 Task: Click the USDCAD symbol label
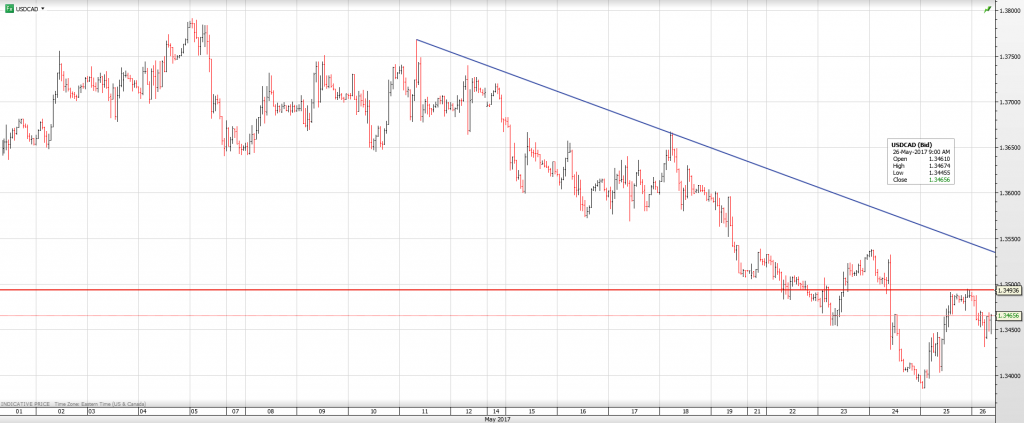pyautogui.click(x=26, y=7)
